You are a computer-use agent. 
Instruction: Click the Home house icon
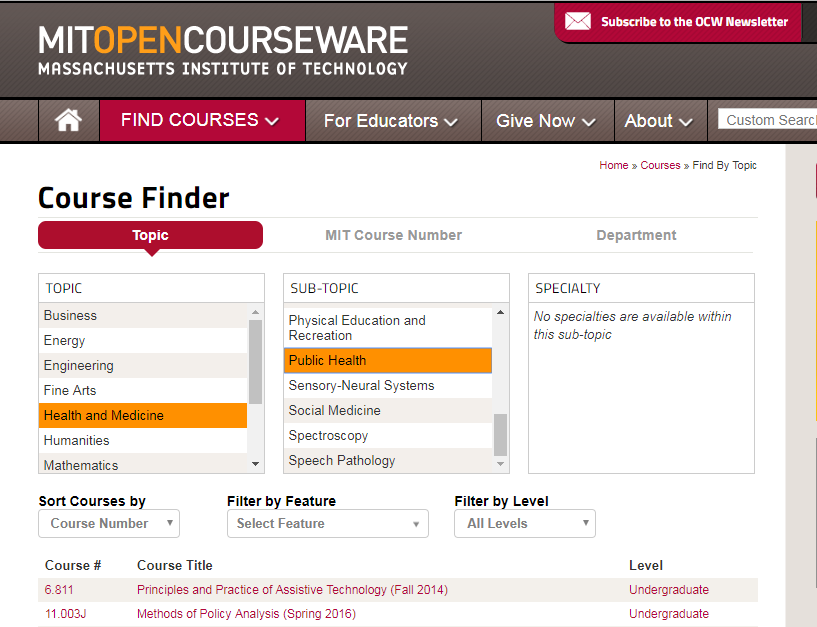coord(68,121)
